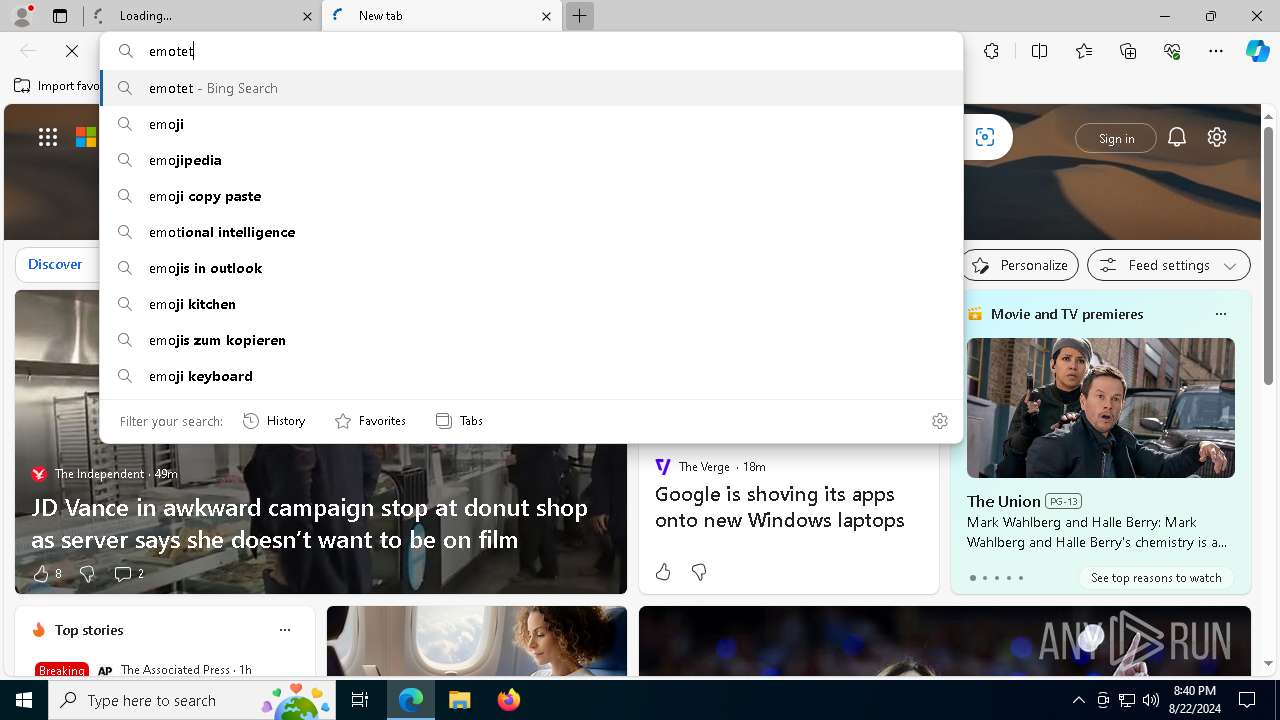Close the Loading tab
This screenshot has height=720, width=1280.
(307, 16)
